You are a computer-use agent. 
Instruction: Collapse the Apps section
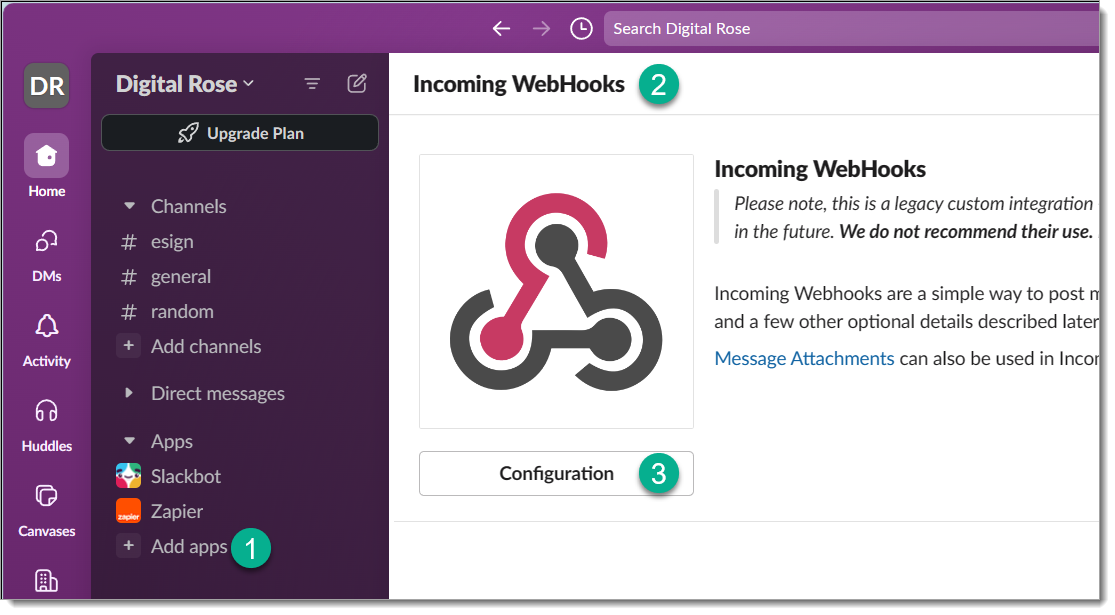(x=129, y=441)
